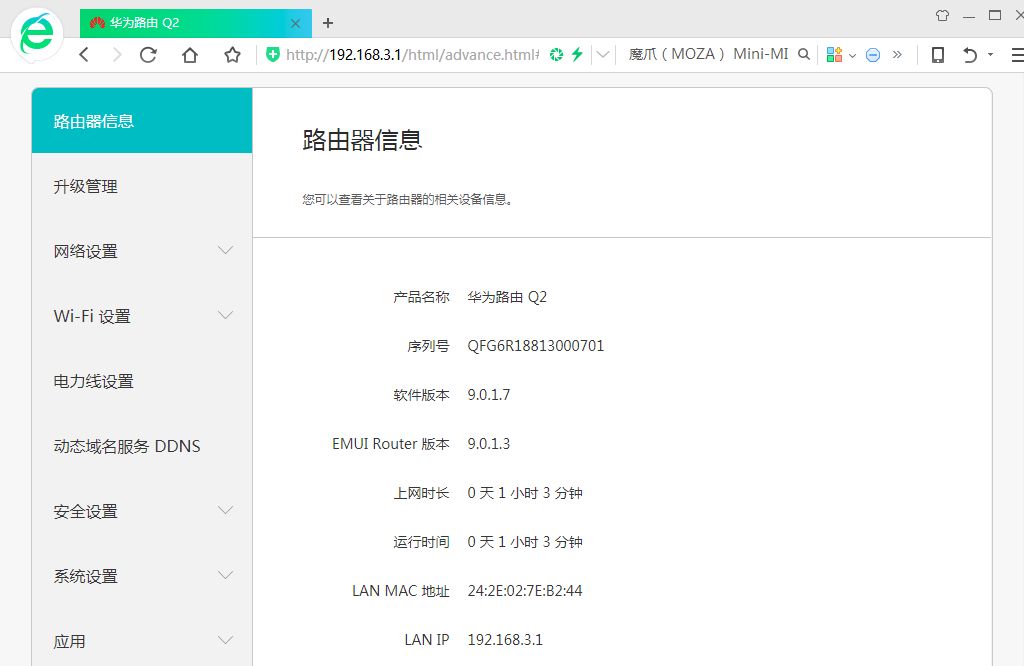Close the 华为路由 Q2 tab
Image resolution: width=1024 pixels, height=666 pixels.
295,24
